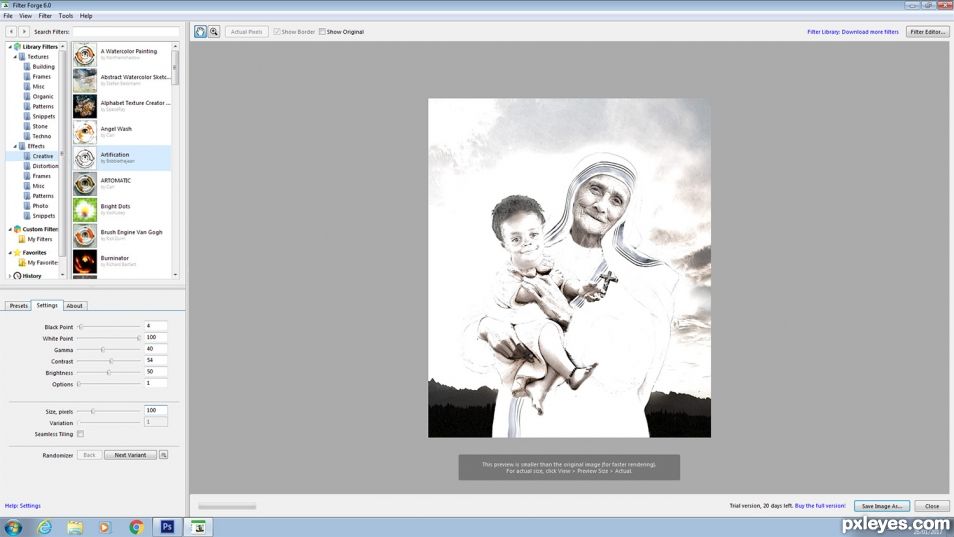Viewport: 954px width, 537px height.
Task: Open the Tools menu
Action: [66, 16]
